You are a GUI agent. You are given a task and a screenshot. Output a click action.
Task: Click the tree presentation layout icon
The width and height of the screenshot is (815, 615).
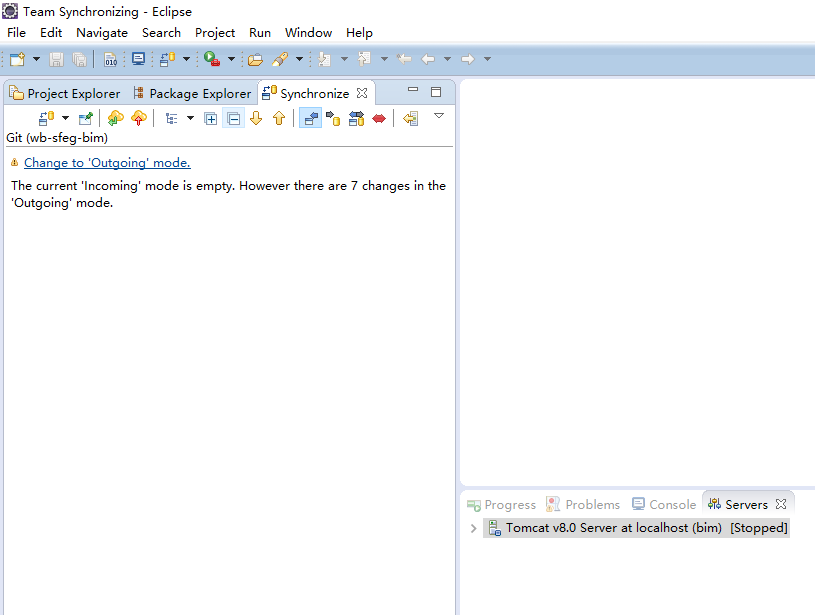pos(171,119)
